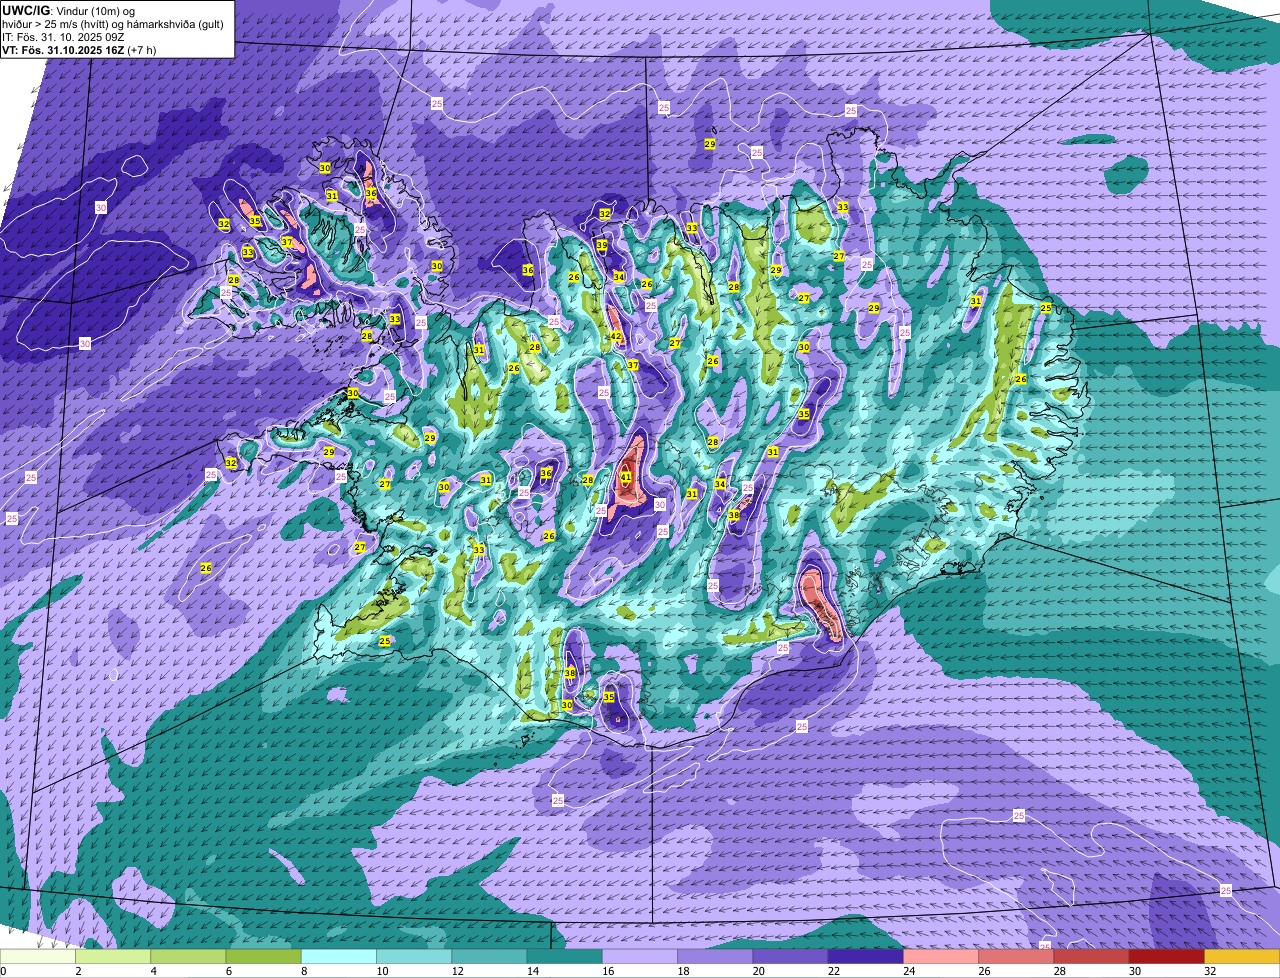Pick the 24–26 m/s pink legend swatch
Viewport: 1280px width, 978px height.
pyautogui.click(x=941, y=956)
